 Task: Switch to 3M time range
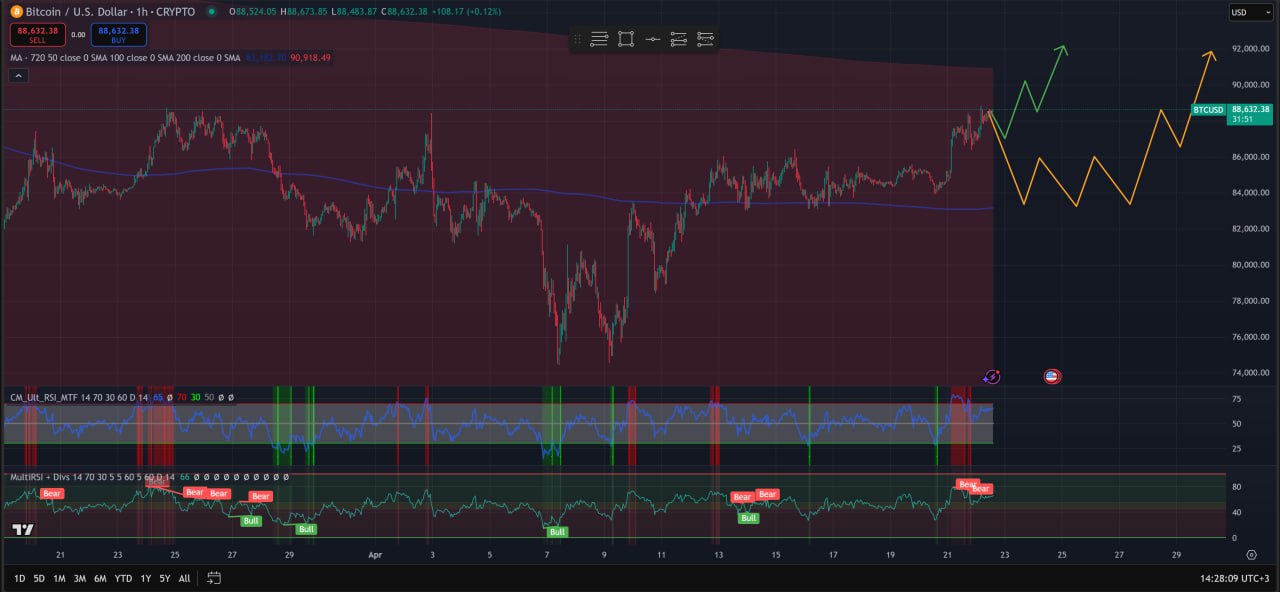[x=80, y=578]
